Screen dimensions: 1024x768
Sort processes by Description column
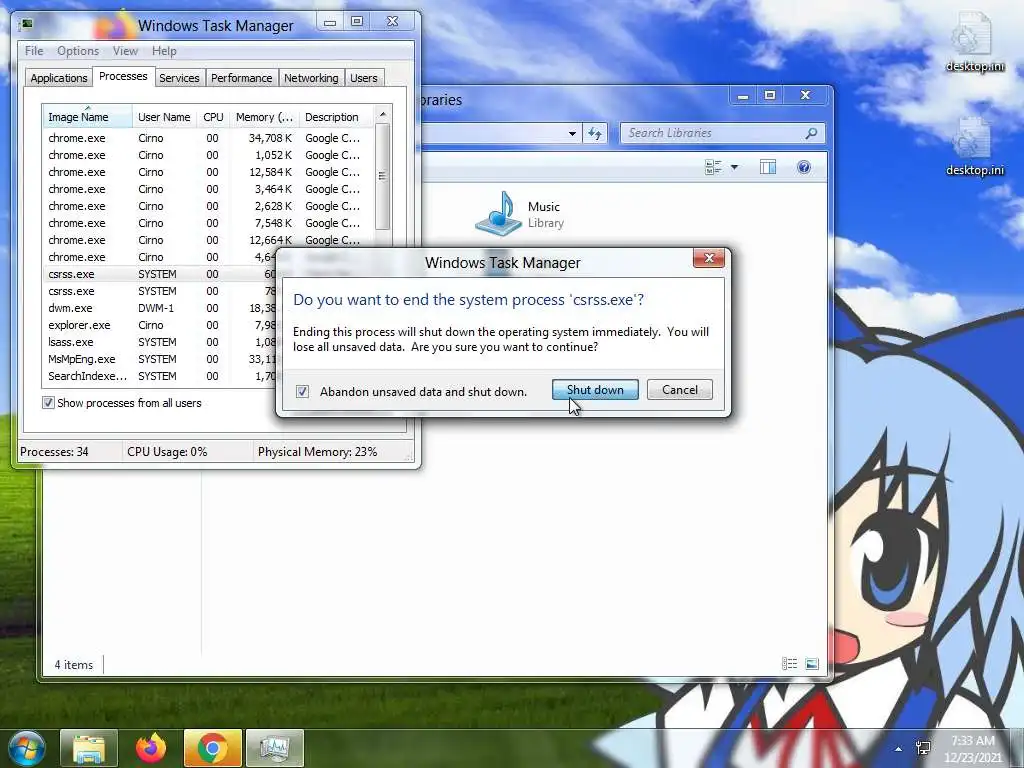pyautogui.click(x=336, y=117)
